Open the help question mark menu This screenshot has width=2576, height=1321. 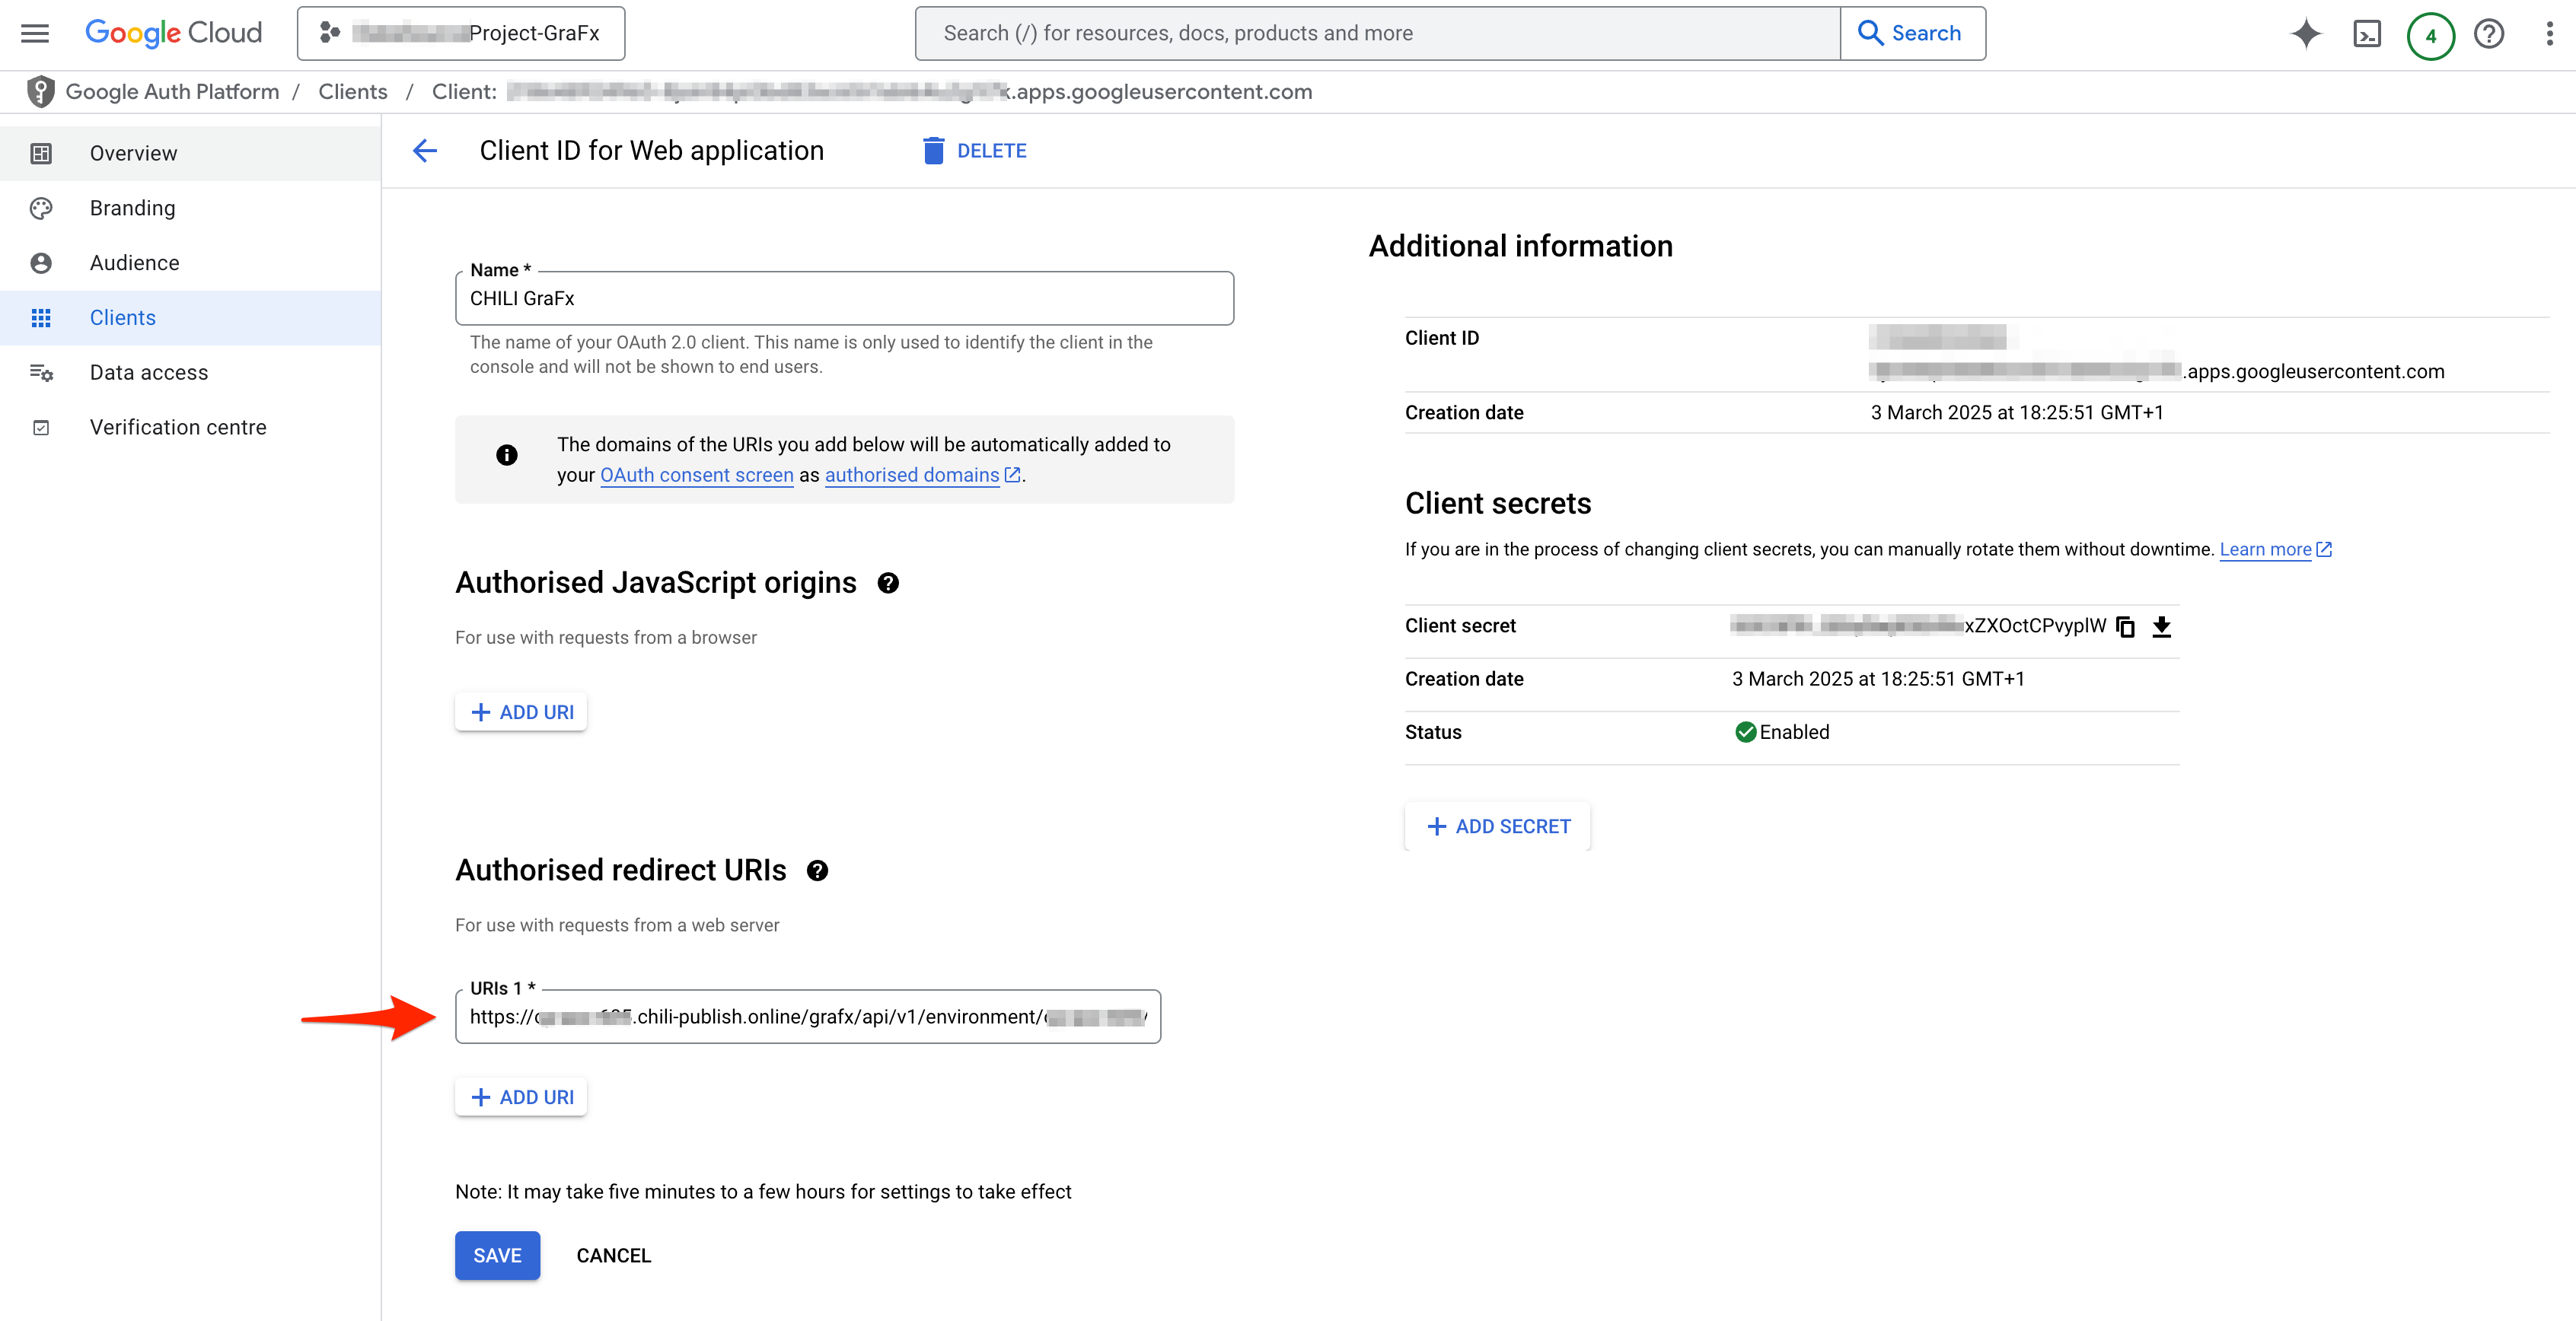coord(2489,34)
